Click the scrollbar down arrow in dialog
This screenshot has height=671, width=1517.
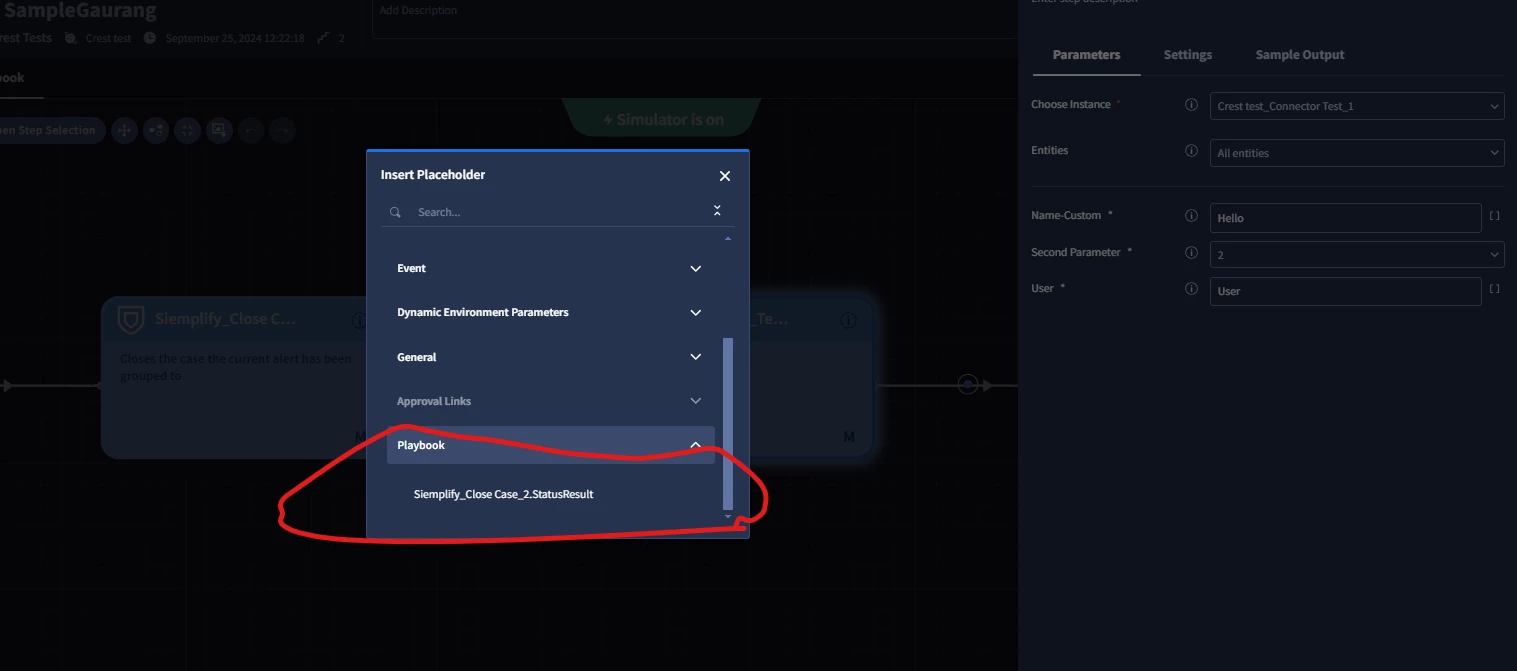point(728,517)
